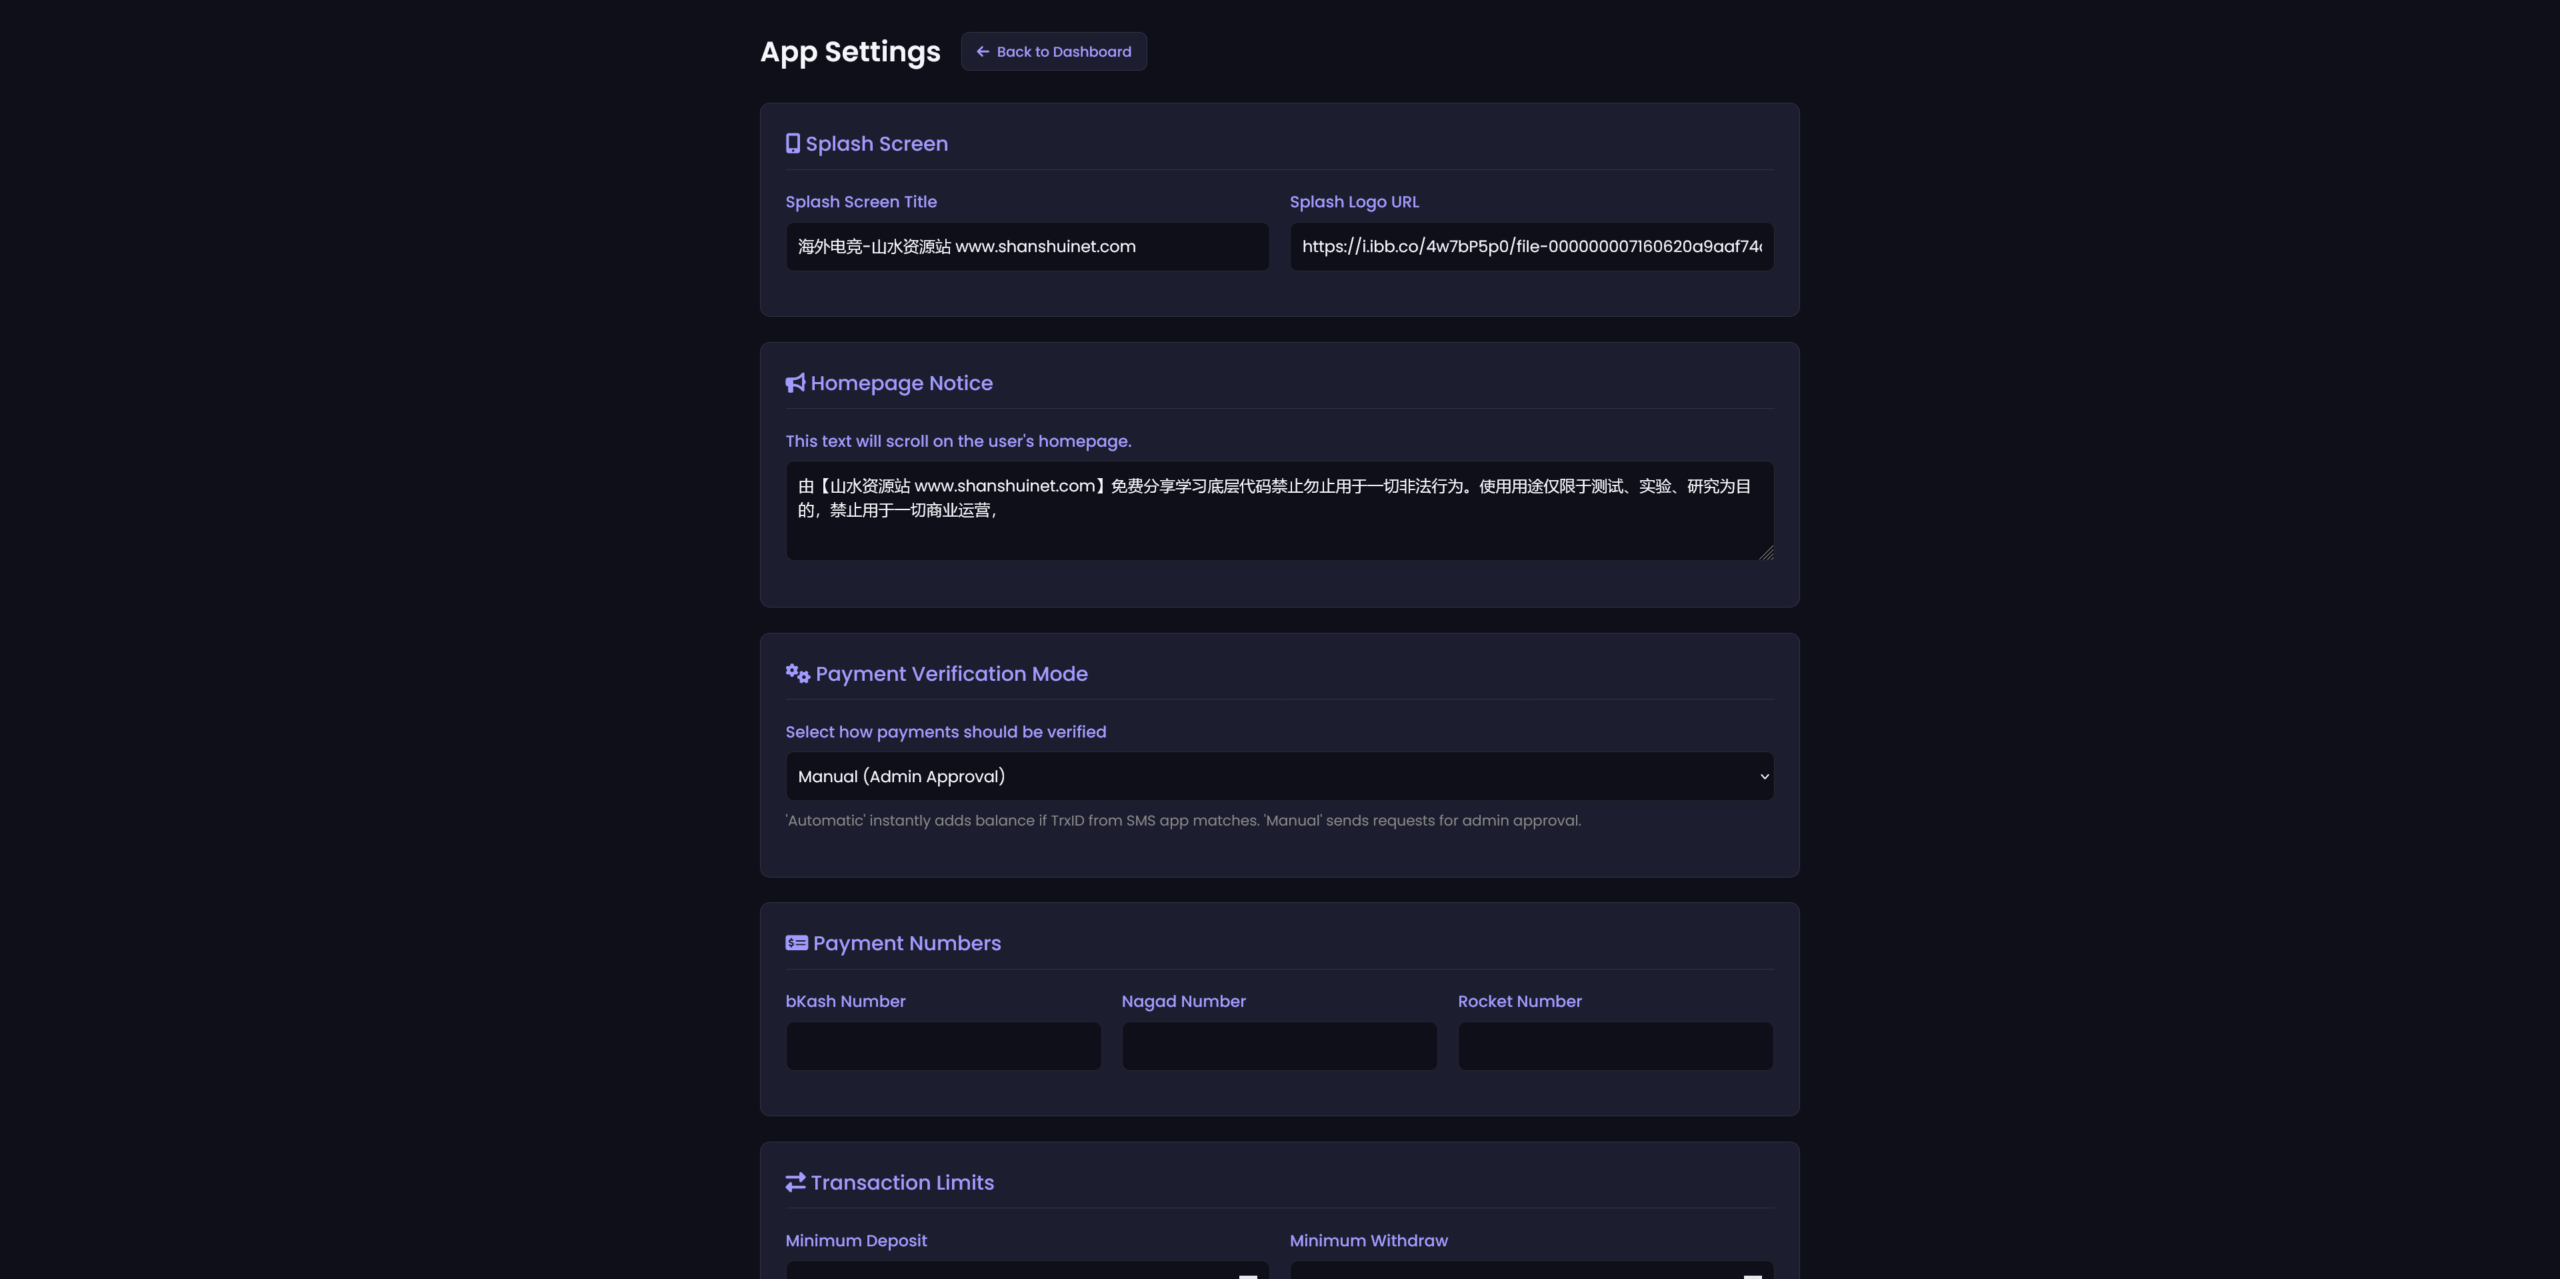Image resolution: width=2560 pixels, height=1279 pixels.
Task: Click the Minimum Withdraw label
Action: click(x=1368, y=1241)
